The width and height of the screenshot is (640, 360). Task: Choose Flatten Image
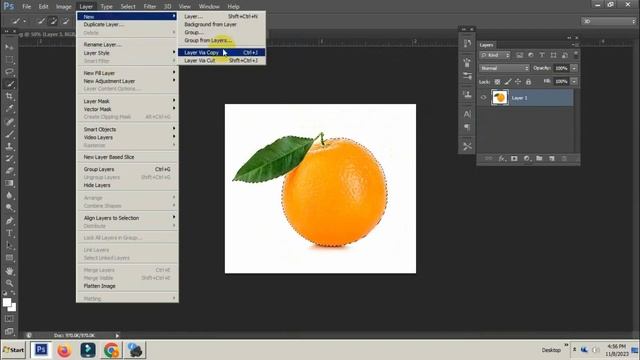pos(127,286)
